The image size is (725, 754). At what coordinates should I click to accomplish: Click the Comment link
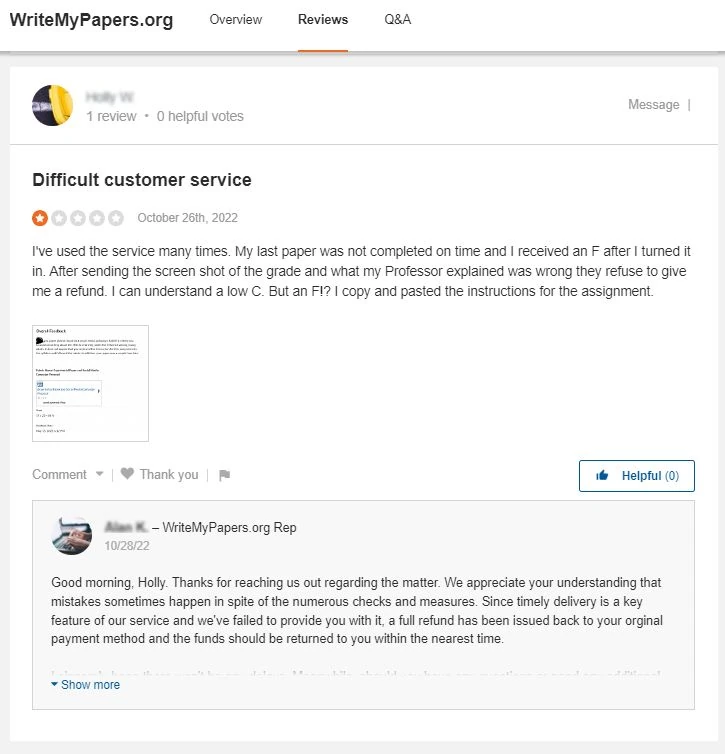click(59, 474)
